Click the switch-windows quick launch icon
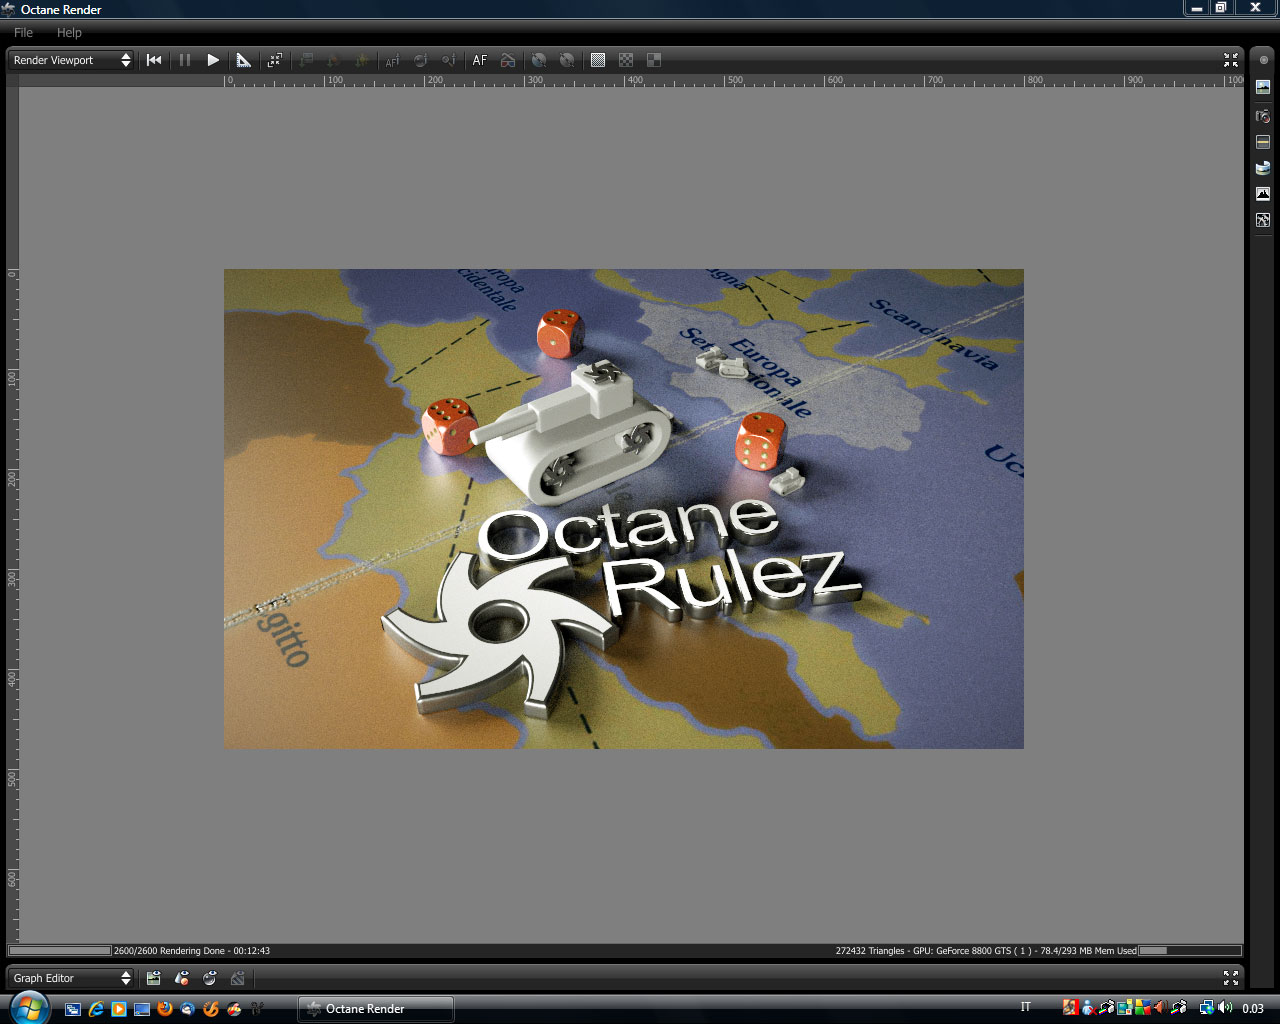The width and height of the screenshot is (1280, 1024). (x=73, y=1009)
